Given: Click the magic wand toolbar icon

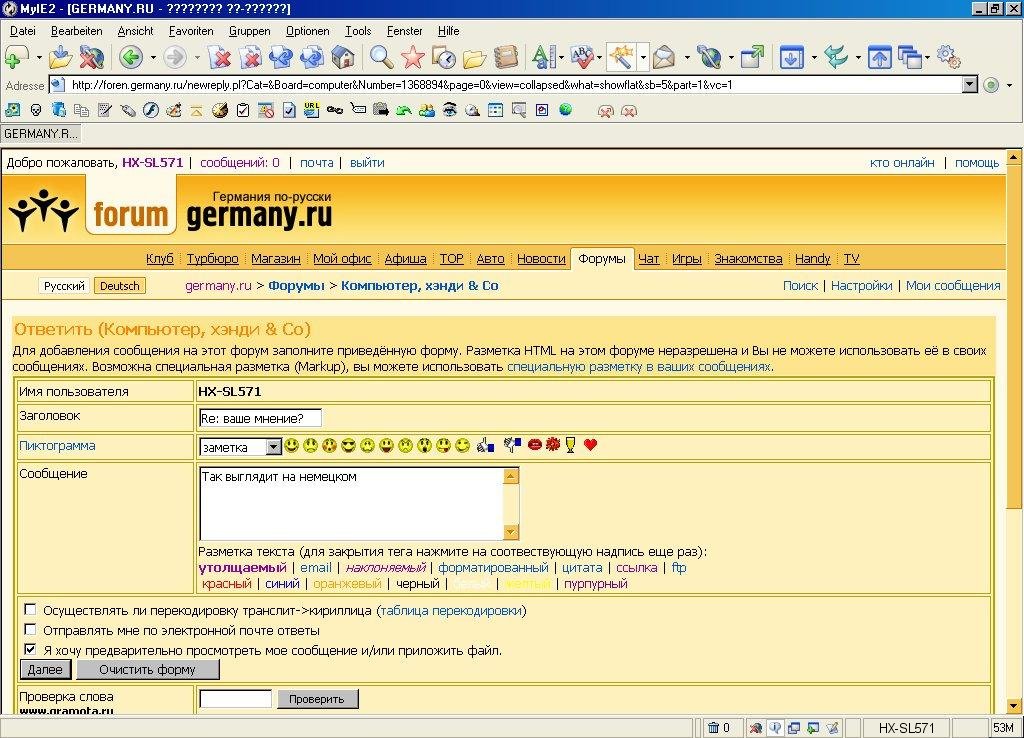Looking at the screenshot, I should 621,57.
